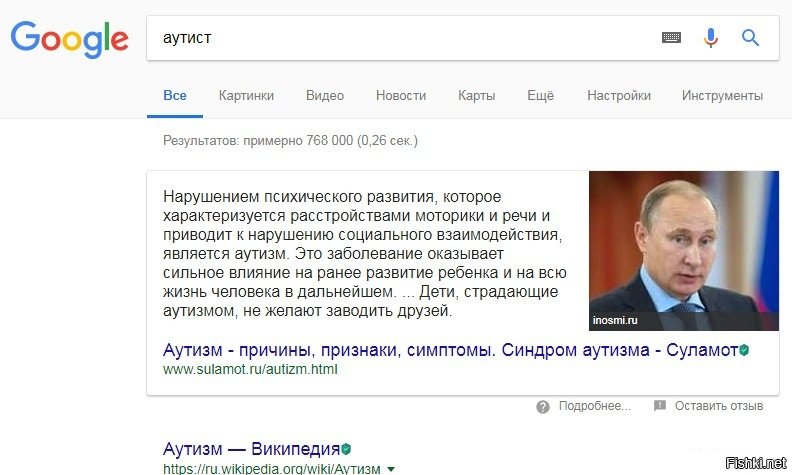Switch to the Картинки tab
This screenshot has width=792, height=475.
(246, 96)
